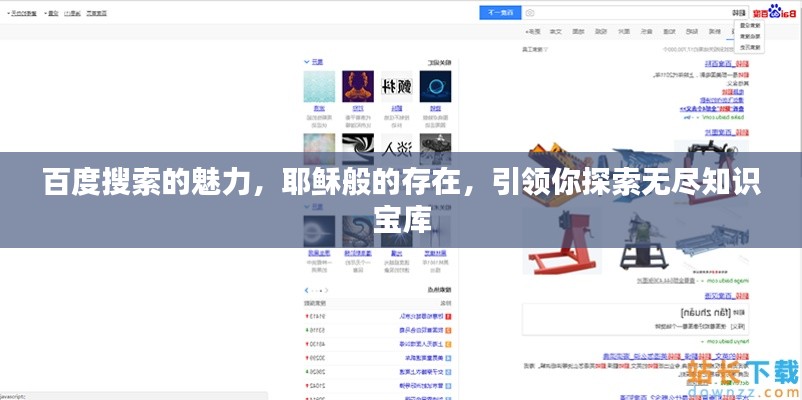Click the orange rank 2 badge

[x=448, y=330]
